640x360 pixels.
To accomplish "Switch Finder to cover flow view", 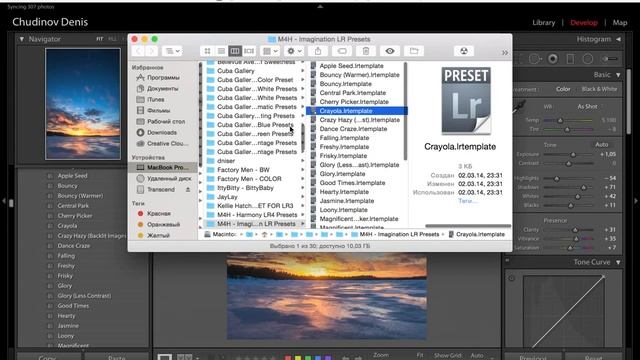I will coord(249,51).
